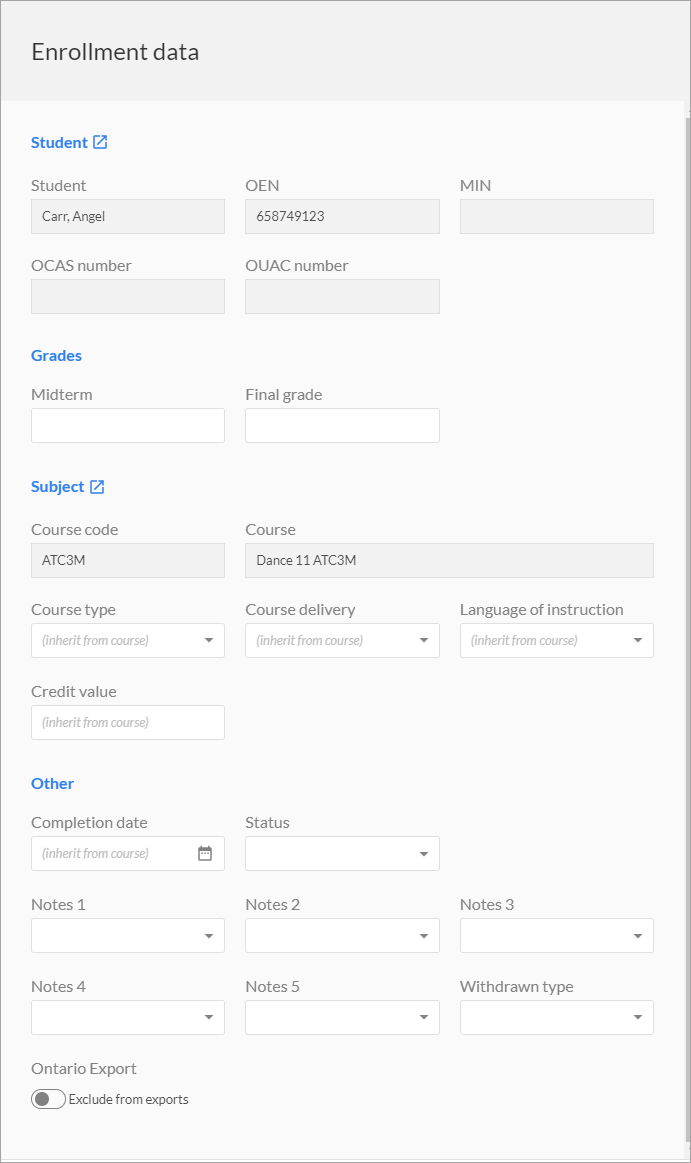Screen dimensions: 691x1163
Task: Expand Language of instruction dropdown
Action: click(556, 640)
